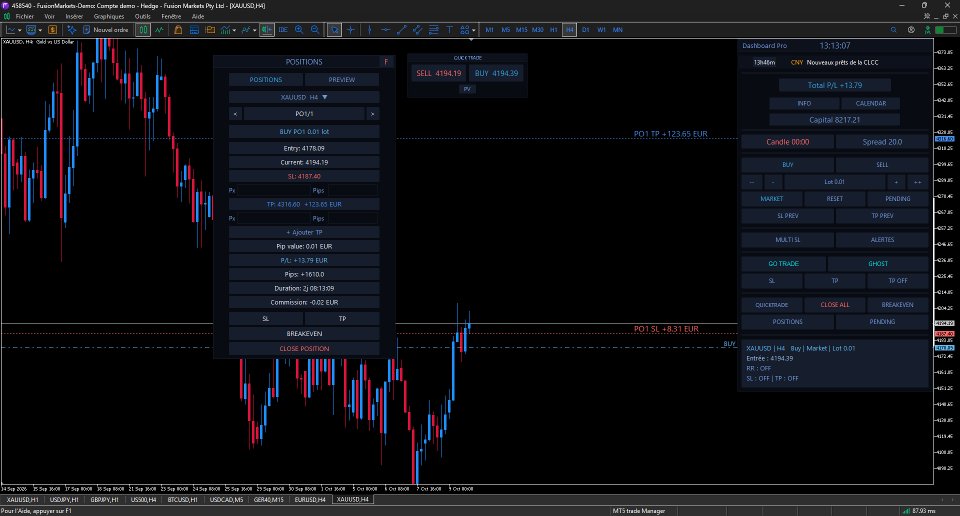Switch timeframe to D1
Screen dimensions: 960x516
tap(585, 29)
